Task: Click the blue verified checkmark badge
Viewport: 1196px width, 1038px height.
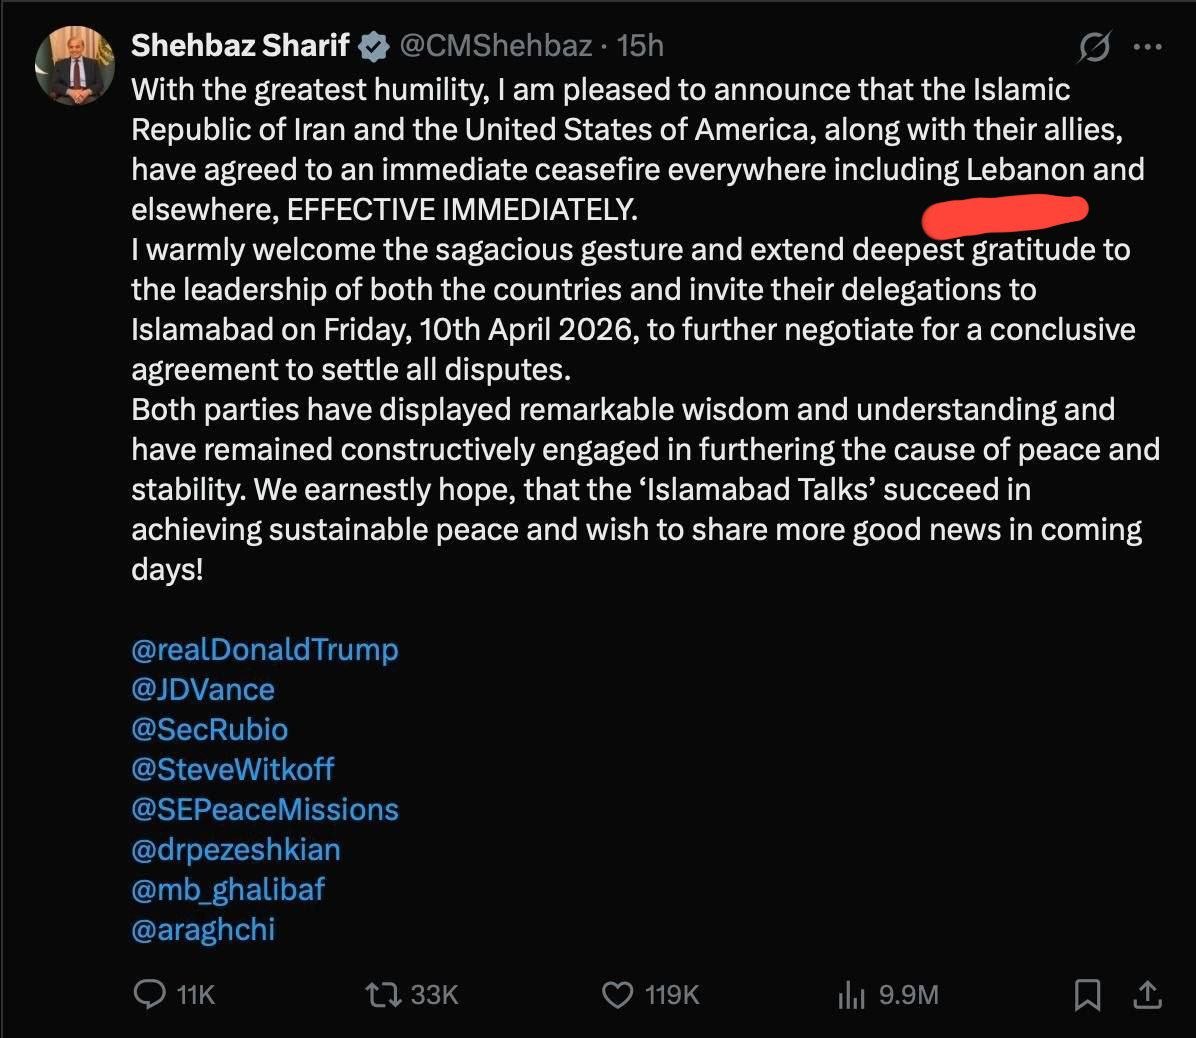Action: pyautogui.click(x=374, y=46)
